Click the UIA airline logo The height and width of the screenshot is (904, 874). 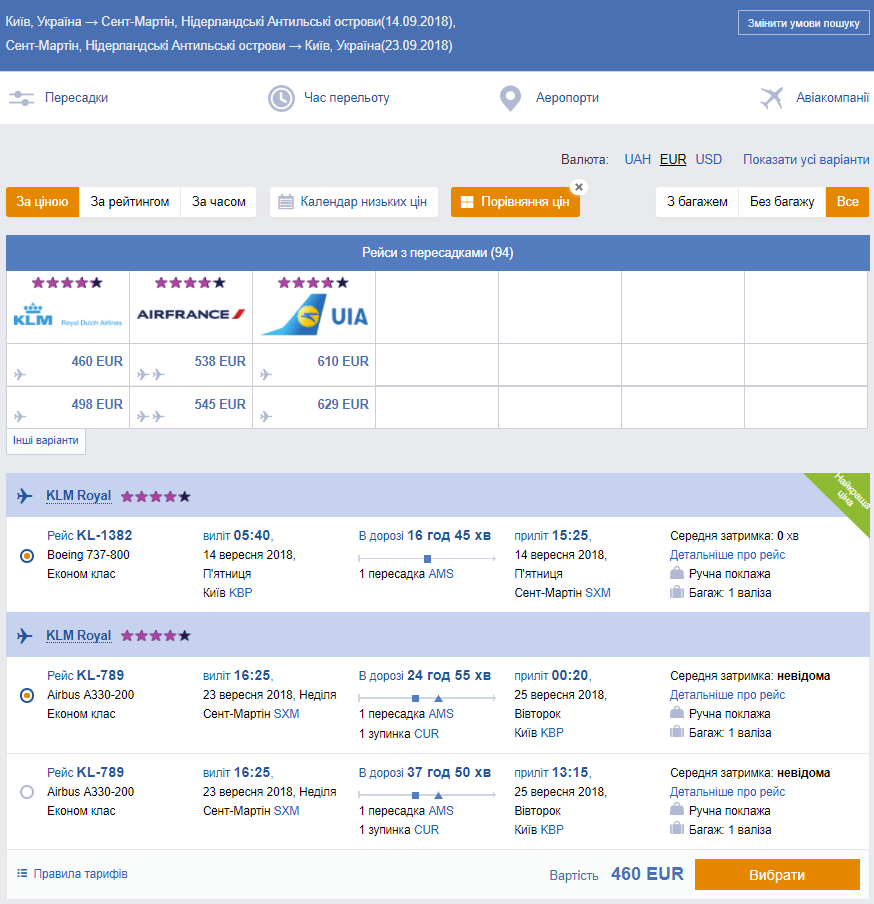click(x=314, y=315)
